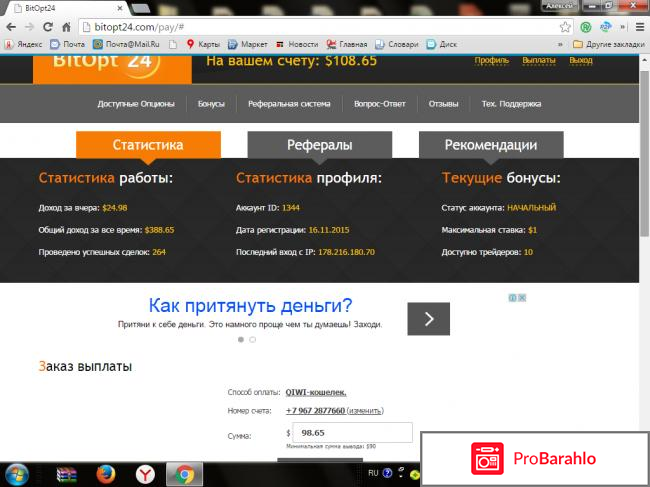This screenshot has height=487, width=650.
Task: Open Профиль link in header
Action: pyautogui.click(x=491, y=61)
